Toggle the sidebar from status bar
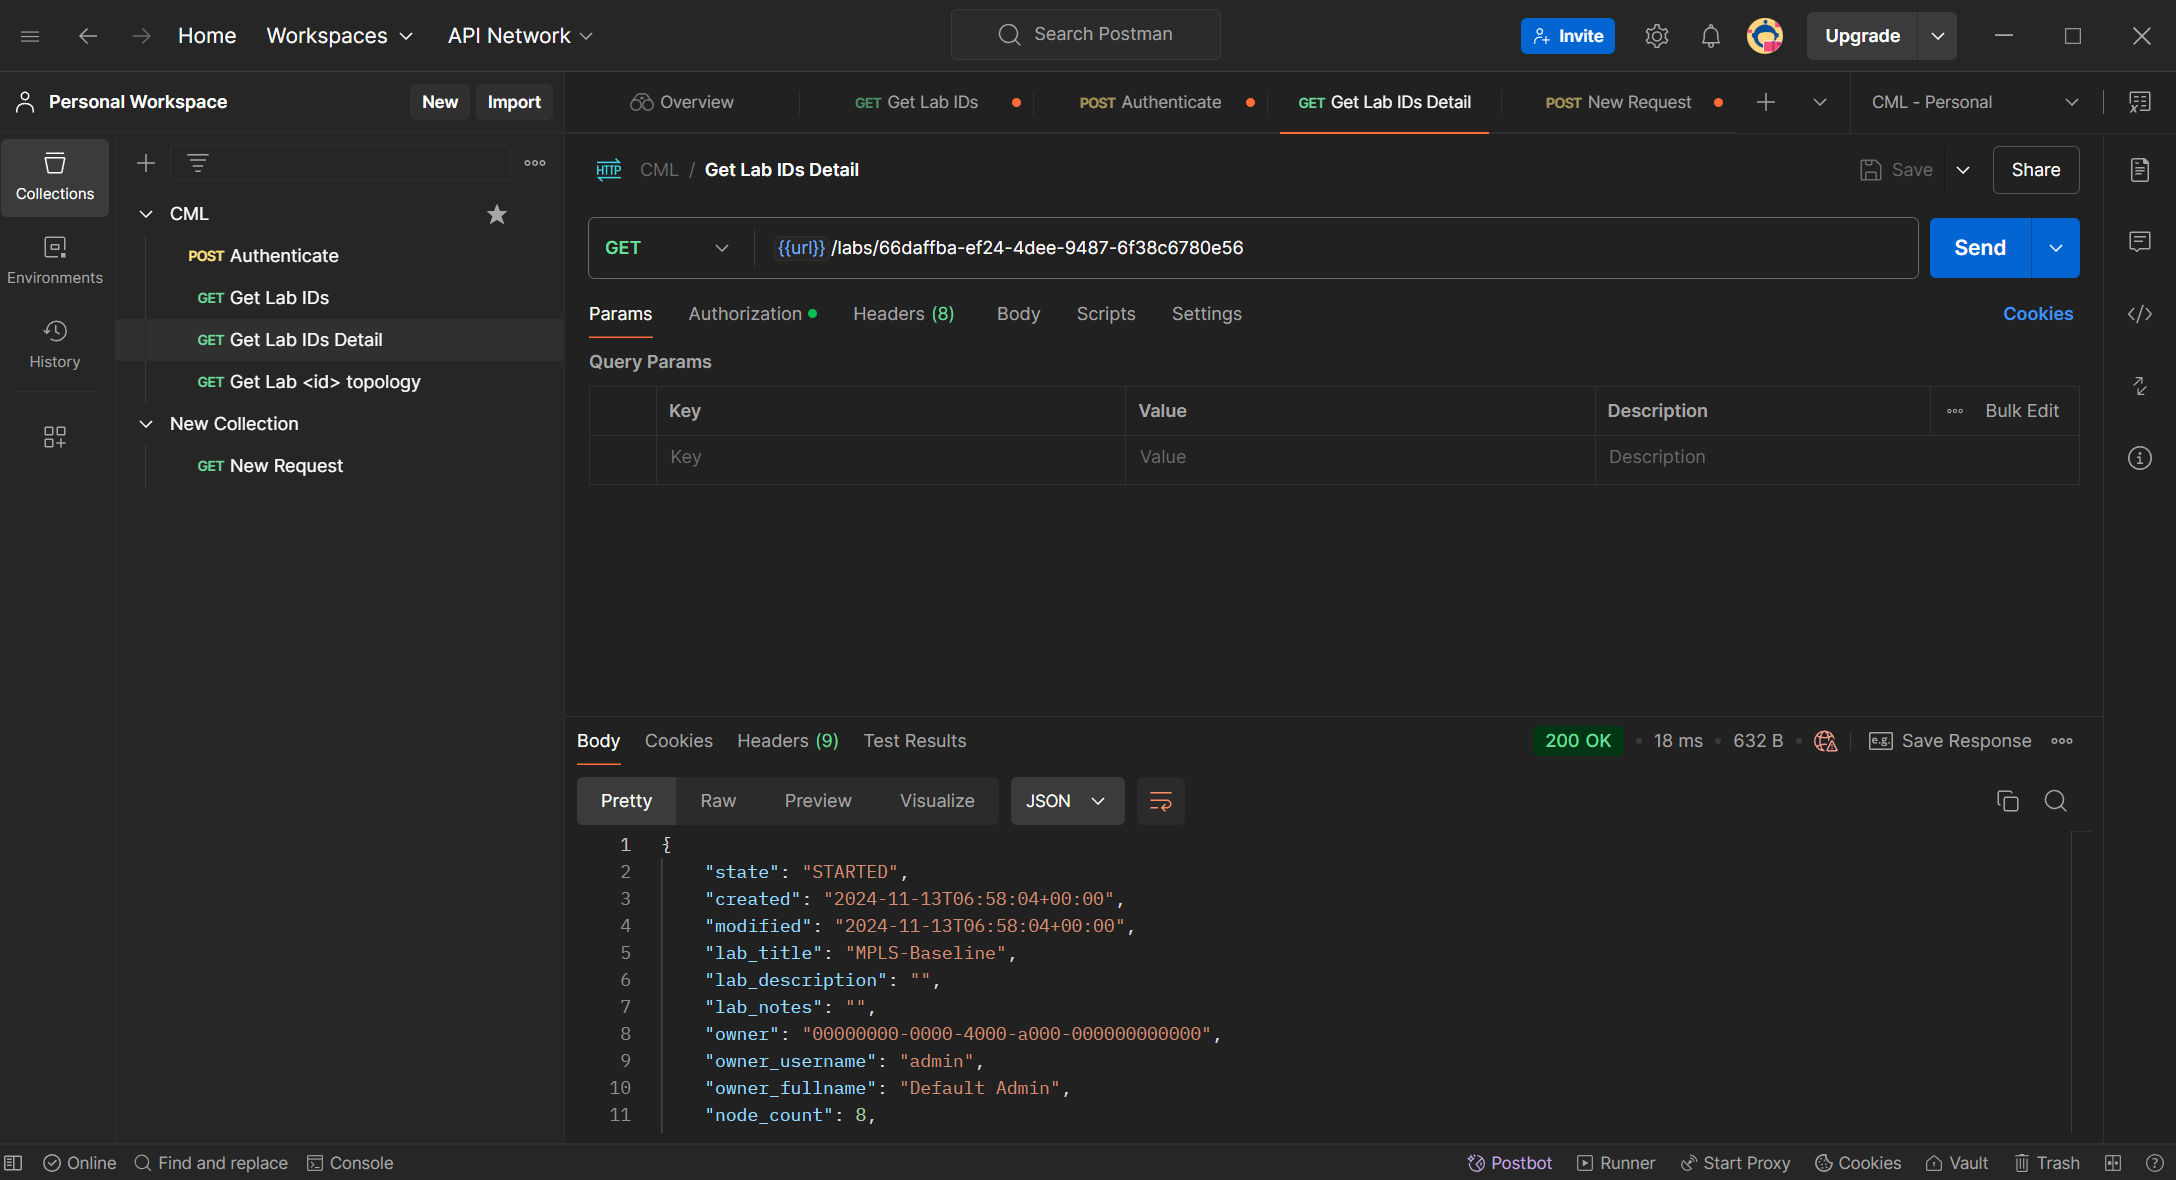 click(13, 1163)
